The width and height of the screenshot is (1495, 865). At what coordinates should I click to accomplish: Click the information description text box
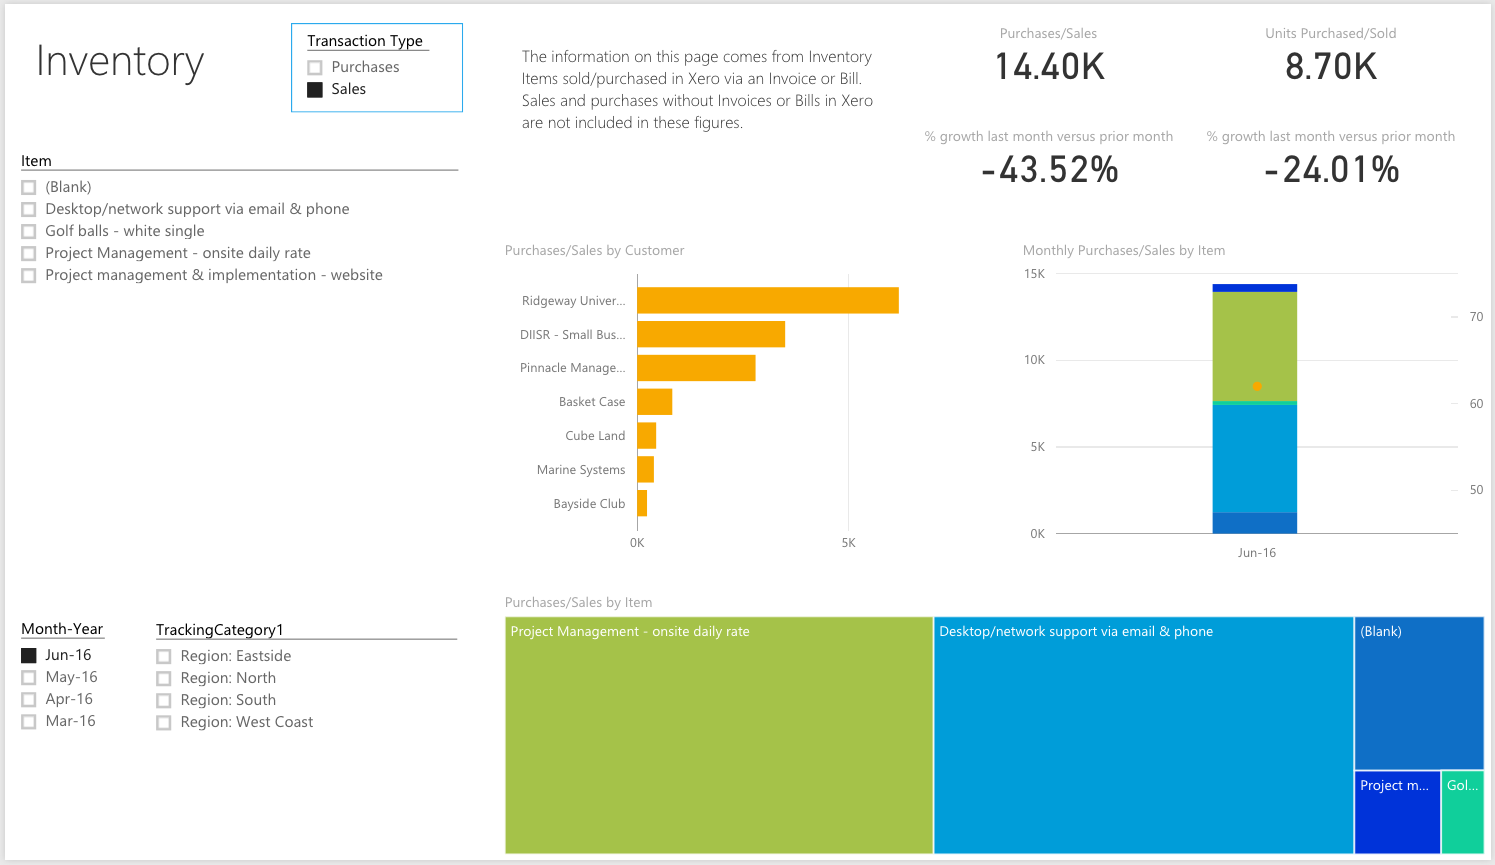[x=697, y=90]
